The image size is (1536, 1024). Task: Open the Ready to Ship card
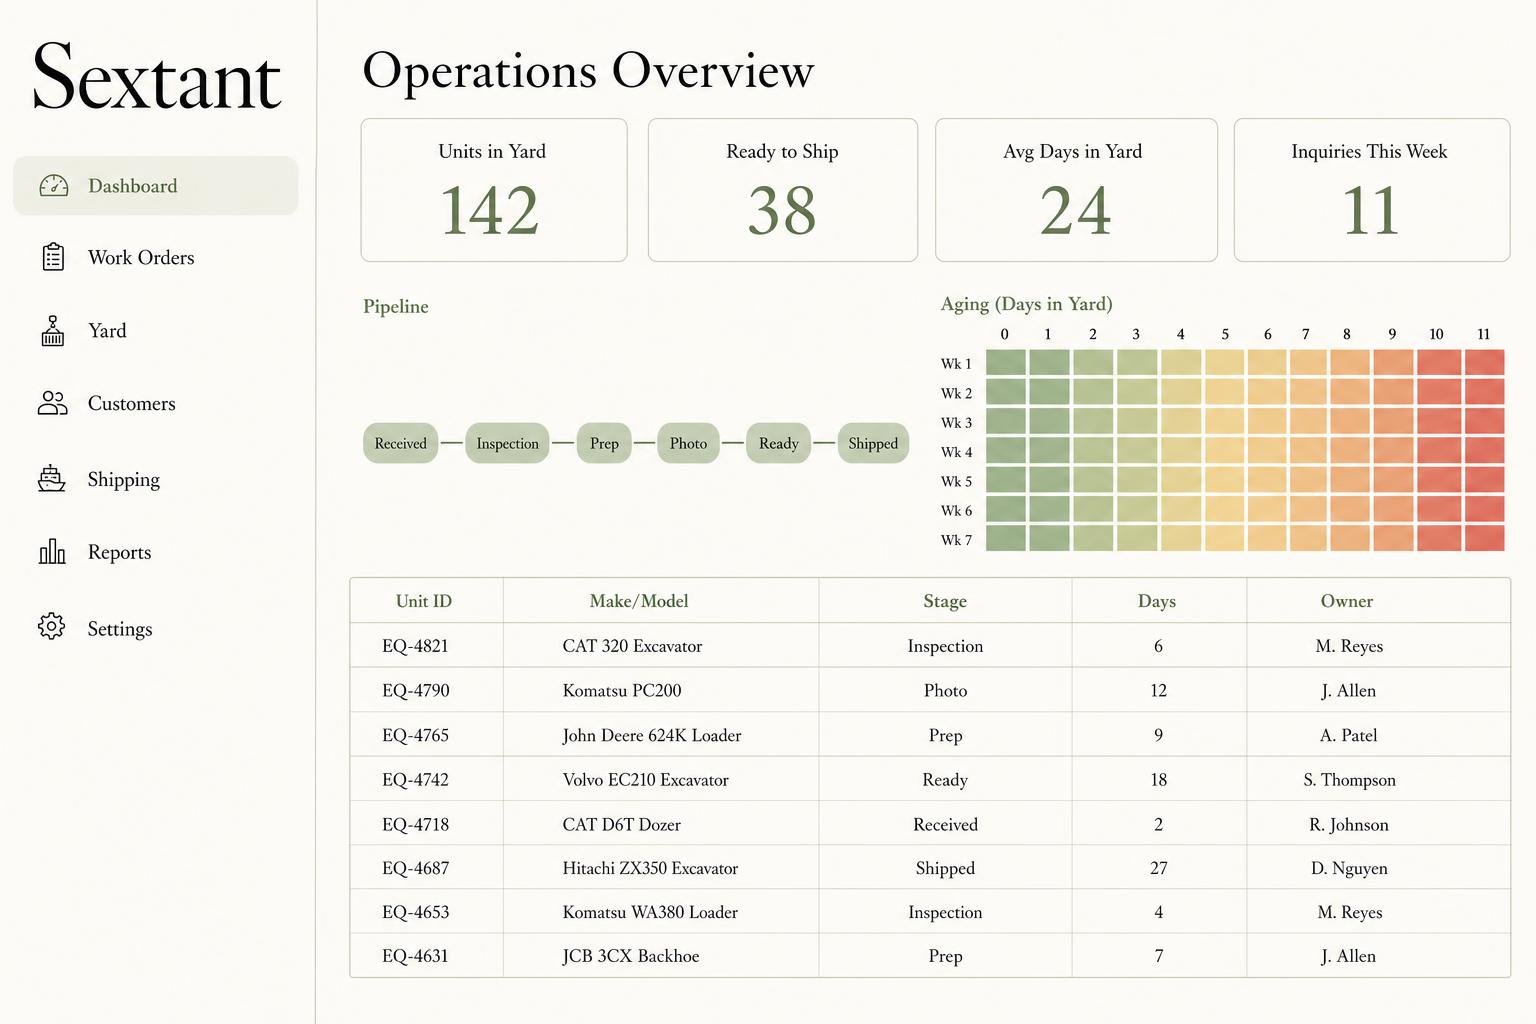point(783,190)
